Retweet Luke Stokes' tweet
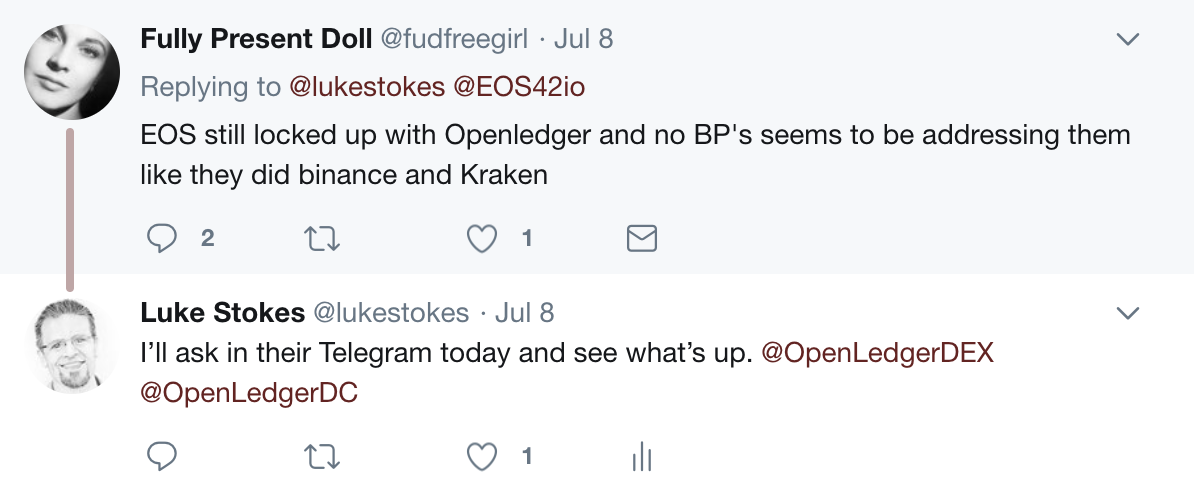1194x486 pixels. point(322,456)
